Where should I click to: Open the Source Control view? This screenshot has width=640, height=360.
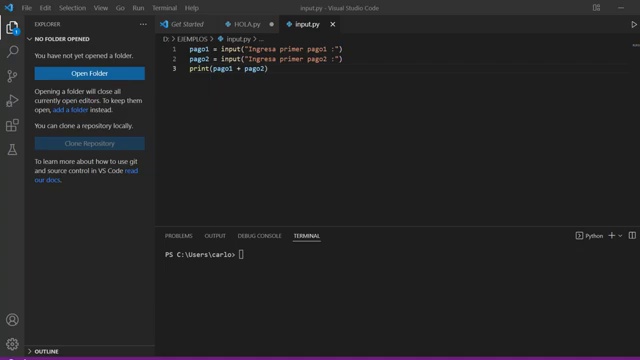tap(12, 76)
